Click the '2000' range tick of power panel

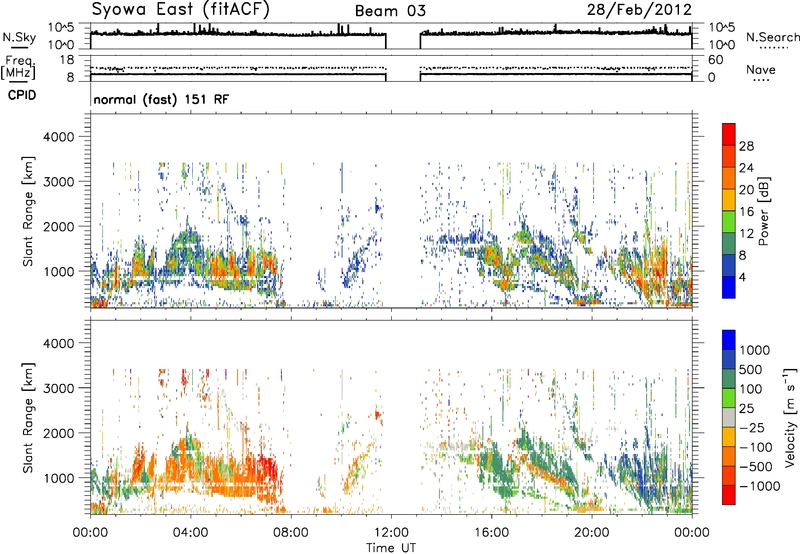(58, 226)
